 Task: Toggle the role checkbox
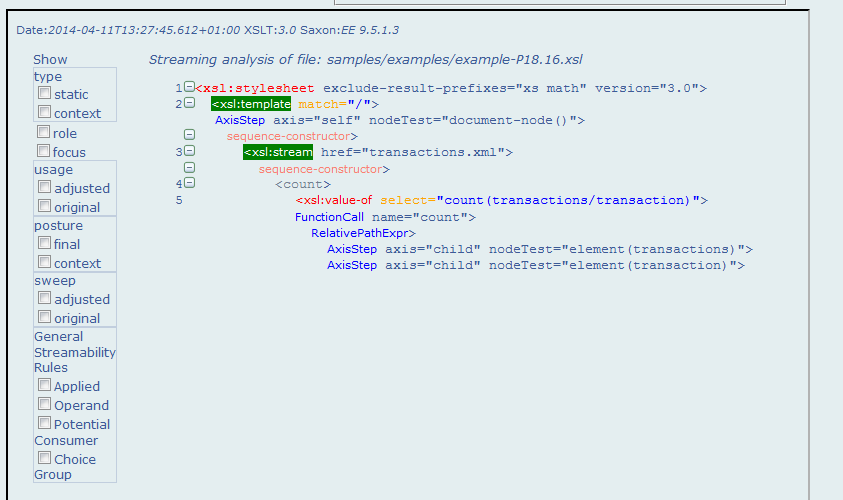[x=44, y=132]
